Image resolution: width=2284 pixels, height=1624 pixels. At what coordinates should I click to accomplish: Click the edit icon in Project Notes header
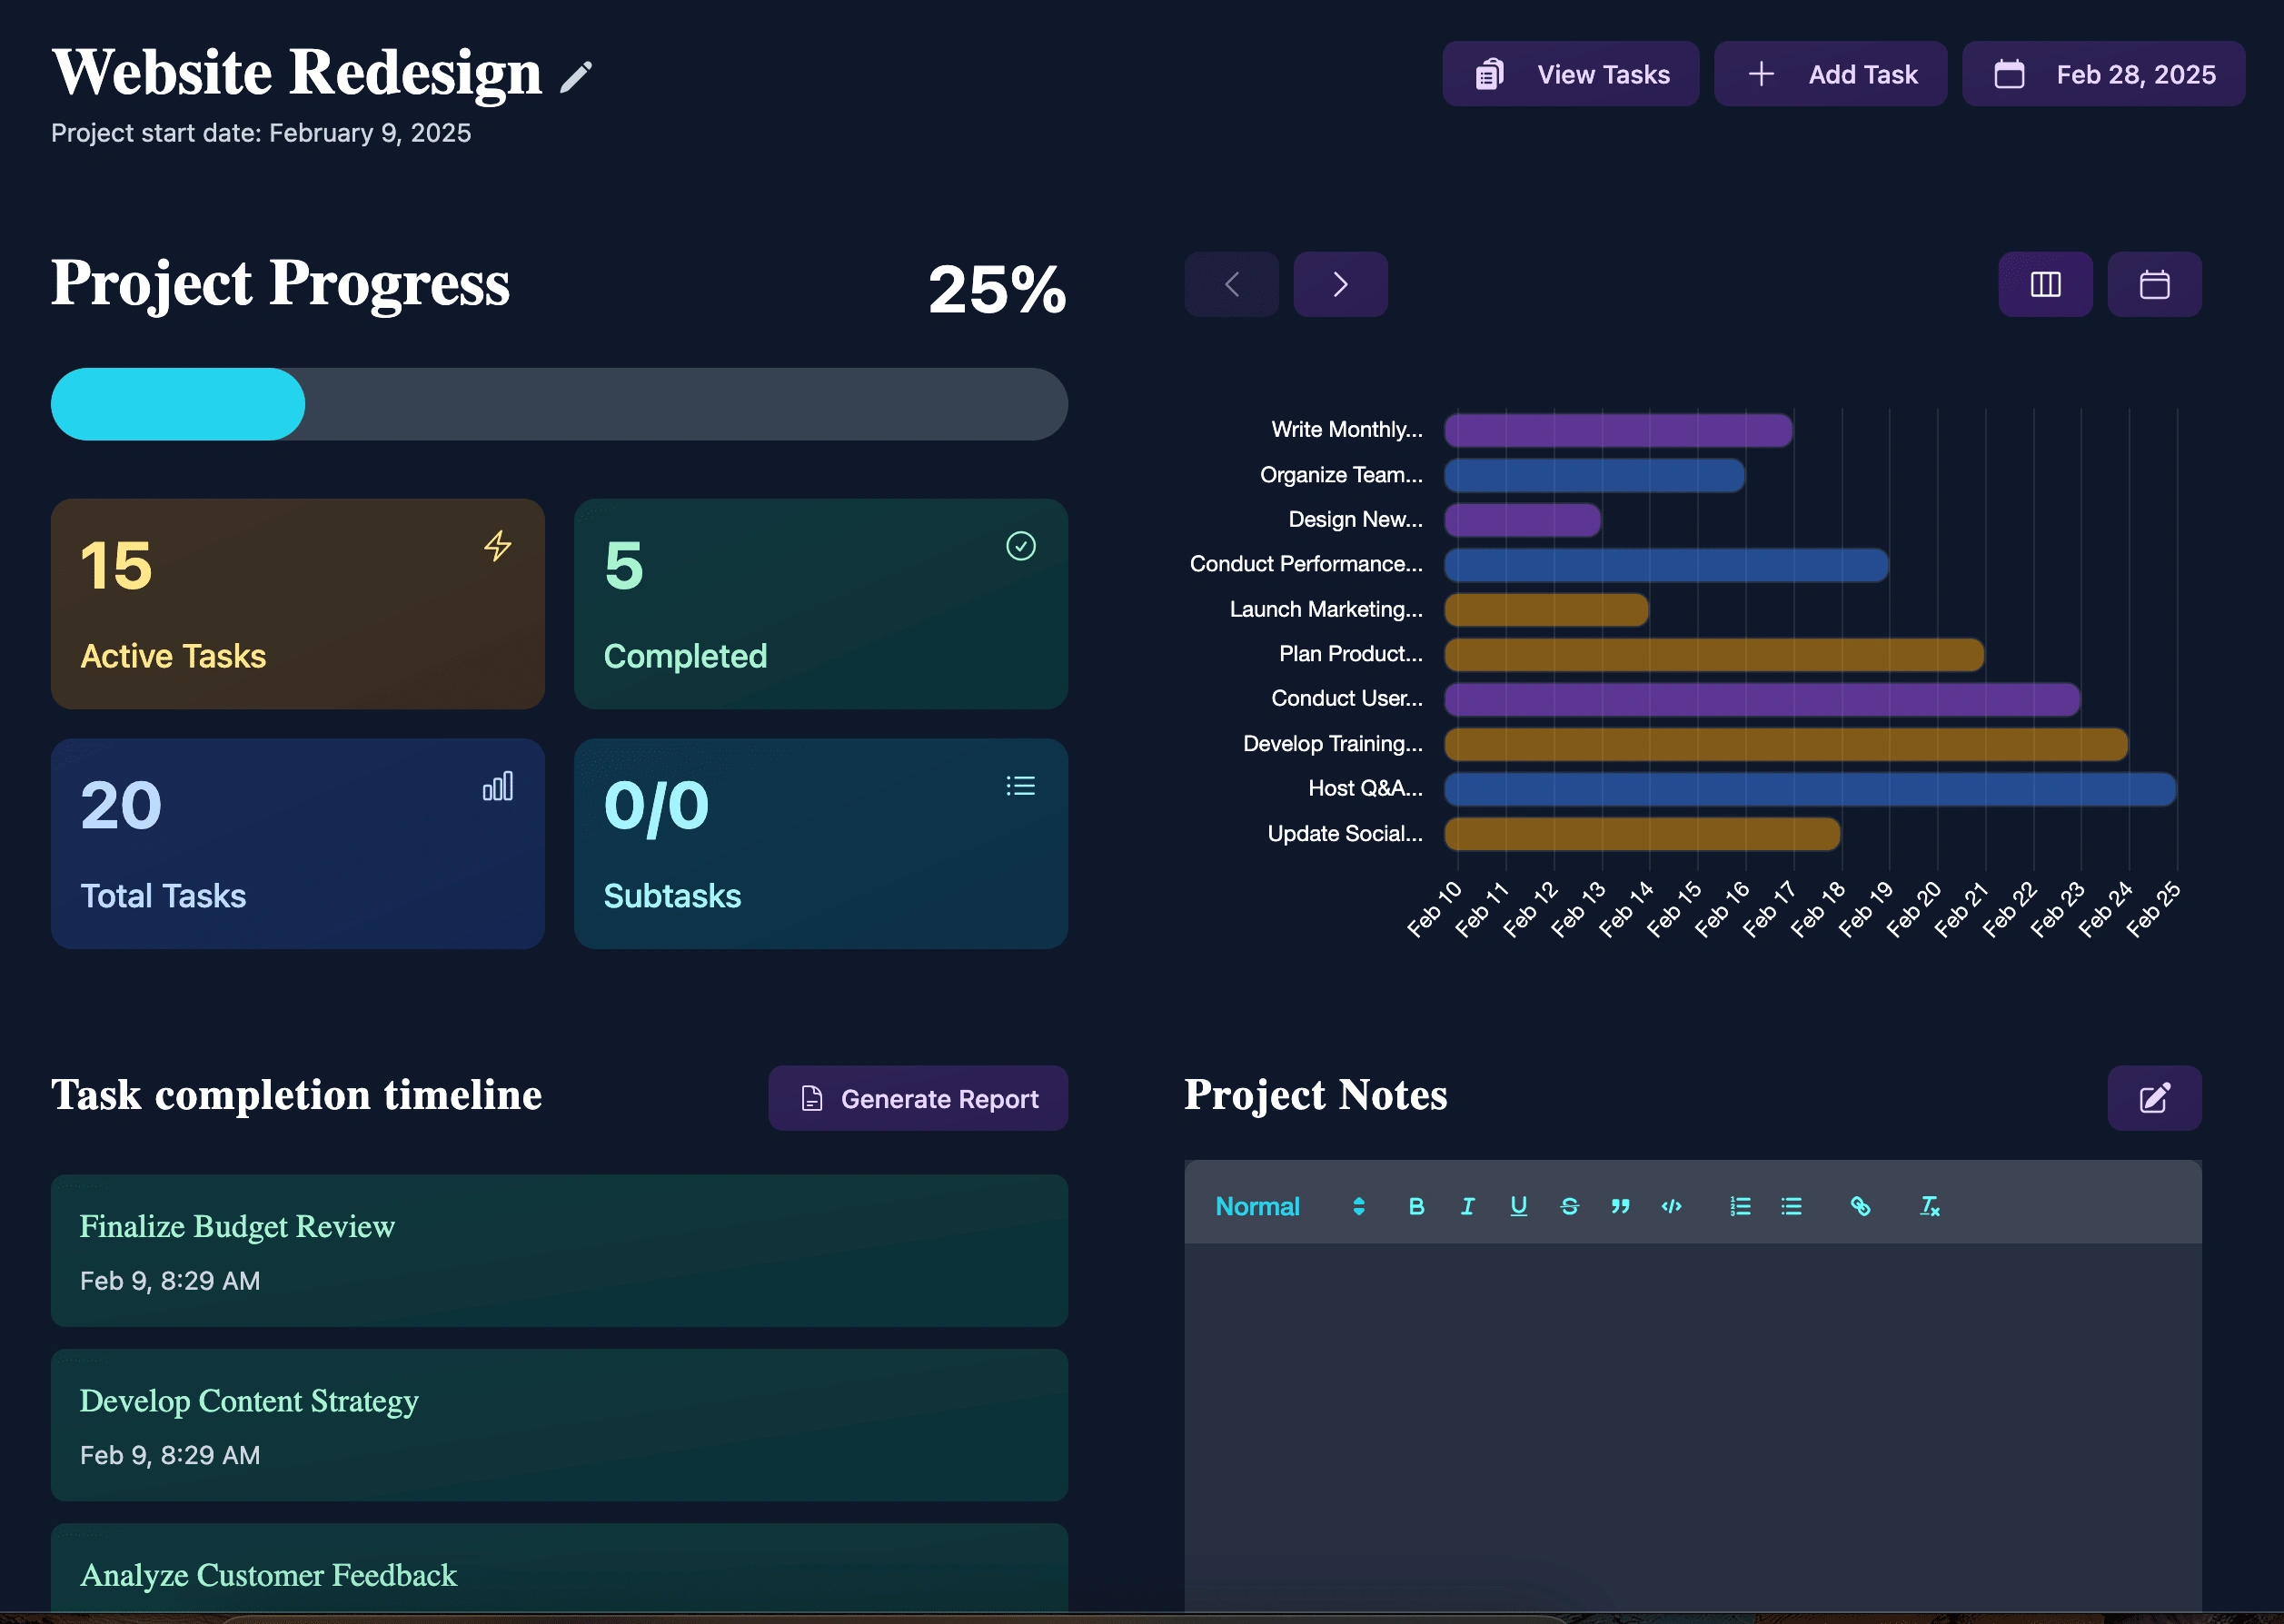[2152, 1098]
